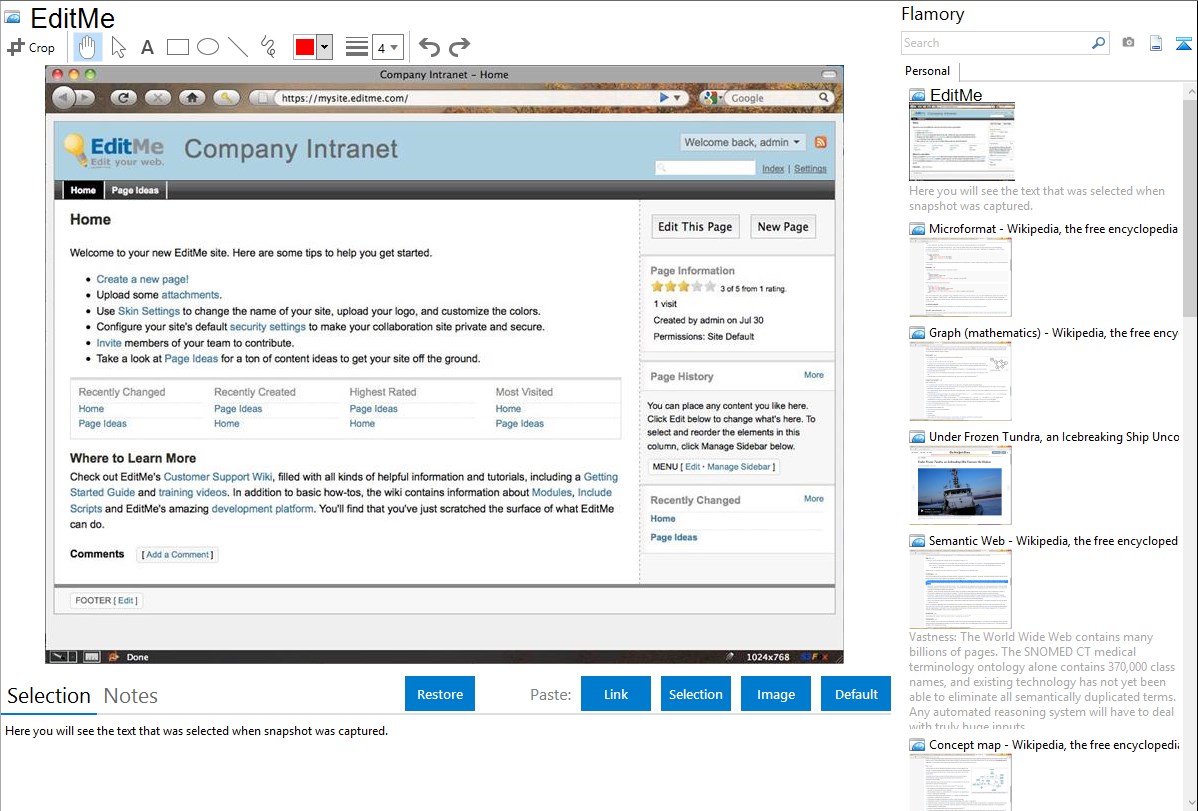Select the freehand scribble tool
Screen dimensions: 1198x811
click(268, 47)
